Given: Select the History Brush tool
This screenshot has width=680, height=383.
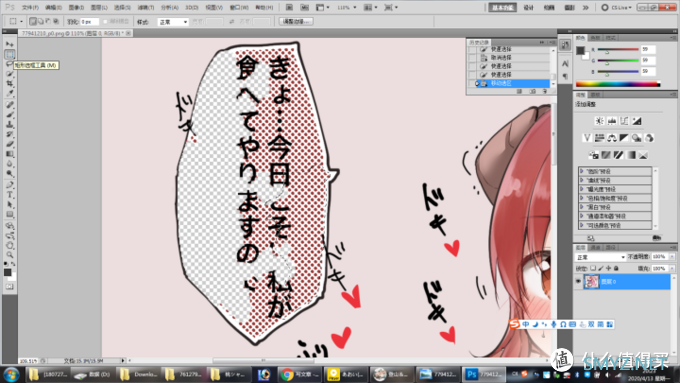Looking at the screenshot, I should 10,134.
